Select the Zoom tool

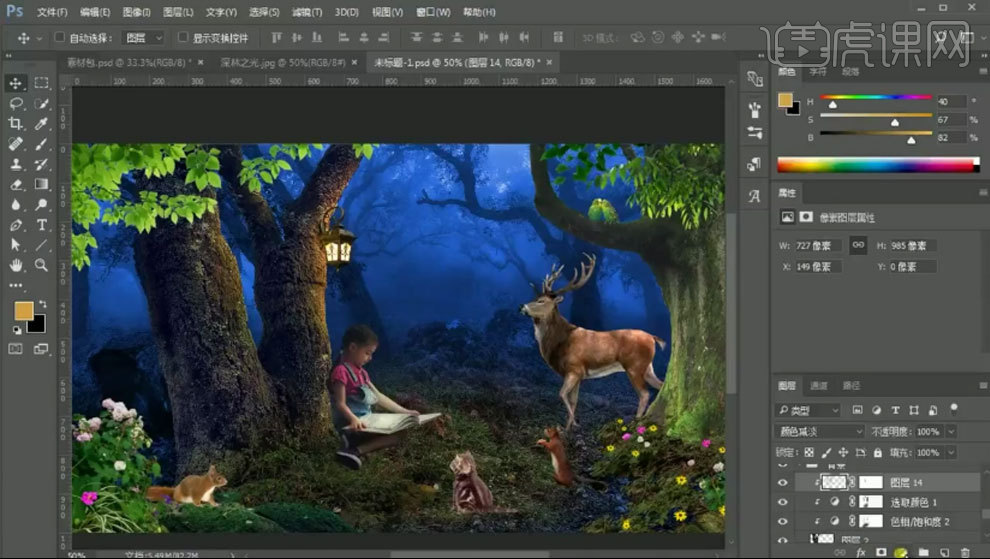point(42,265)
